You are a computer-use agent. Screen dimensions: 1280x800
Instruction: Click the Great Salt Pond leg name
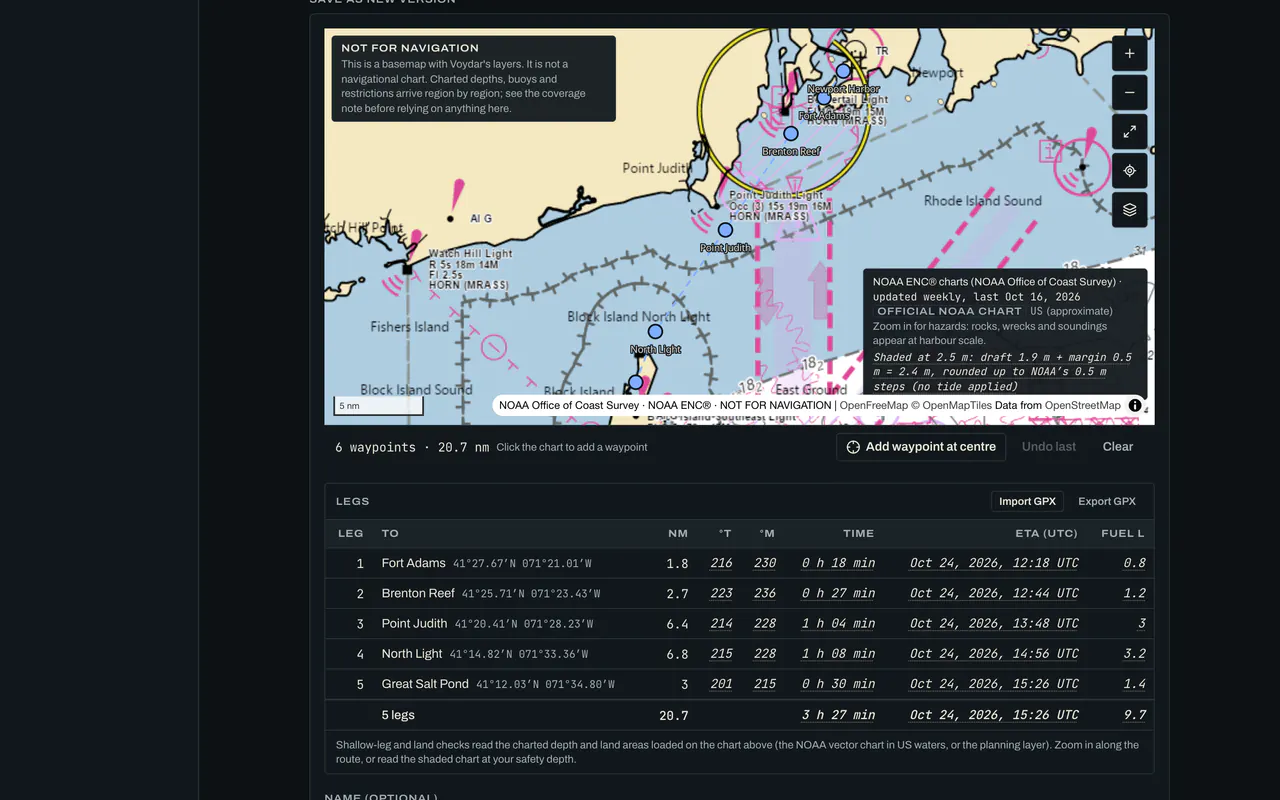[x=425, y=684]
